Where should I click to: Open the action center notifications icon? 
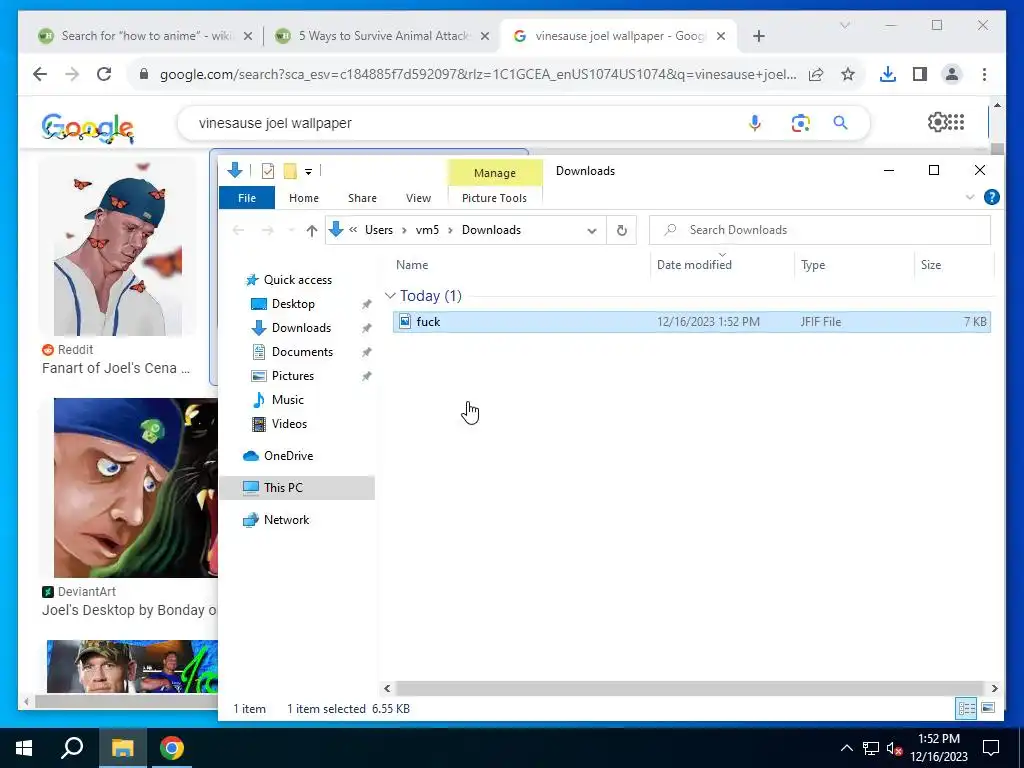991,748
